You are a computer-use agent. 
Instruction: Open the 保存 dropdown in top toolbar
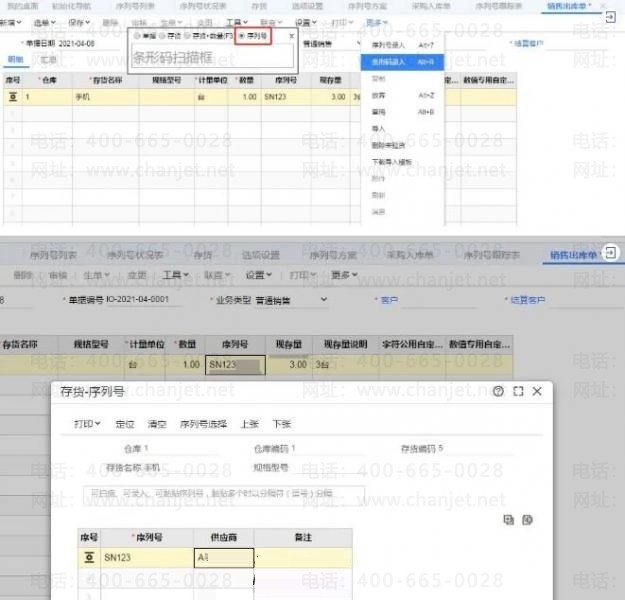point(79,22)
